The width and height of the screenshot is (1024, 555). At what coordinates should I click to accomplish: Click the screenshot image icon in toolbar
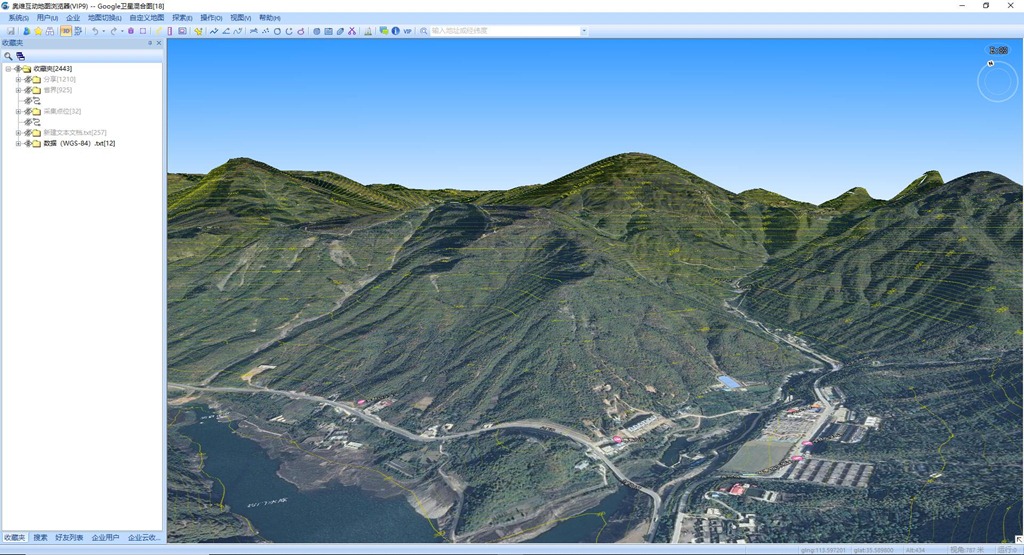point(182,31)
